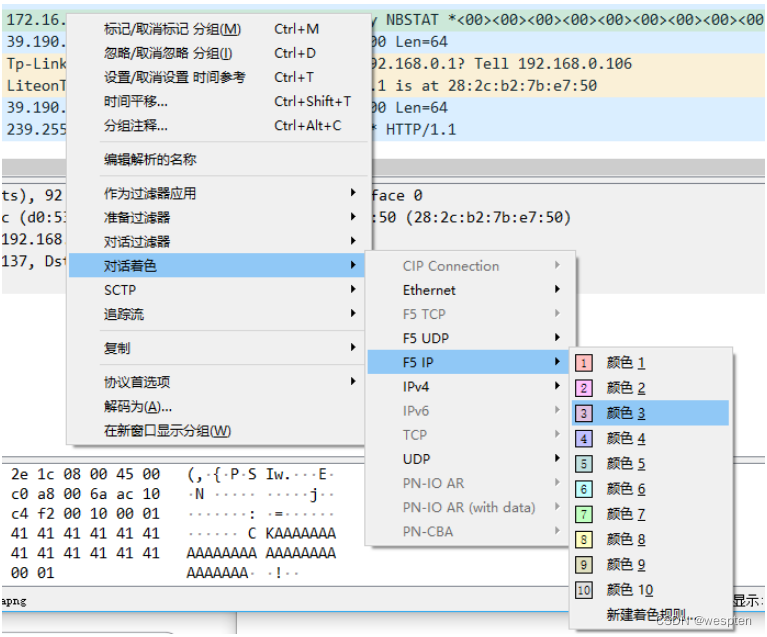This screenshot has height=637, width=767.
Task: Select the pink color 1 swatch
Action: point(584,363)
